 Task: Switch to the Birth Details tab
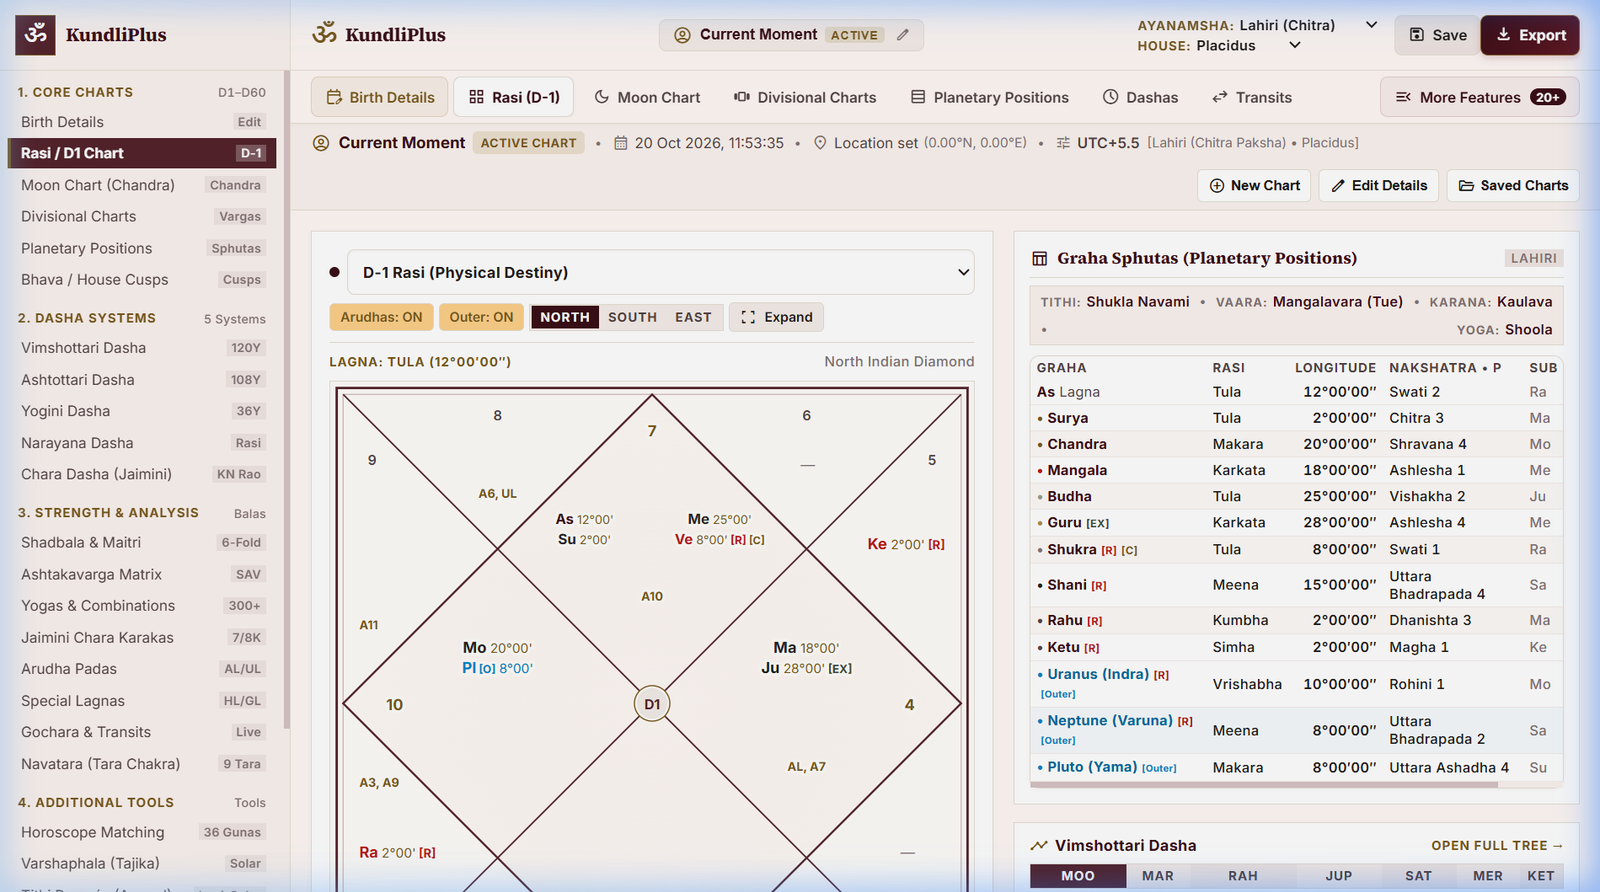[x=380, y=97]
